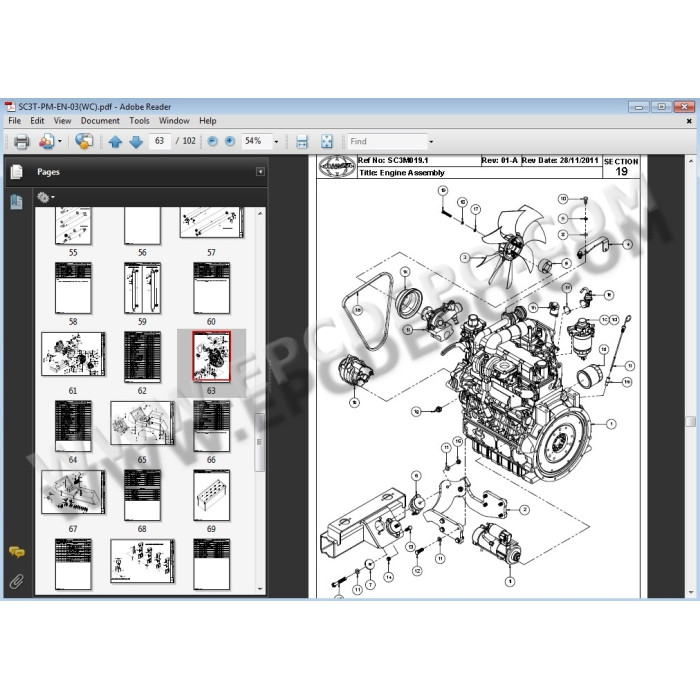Select page 62 thumbnail

142,357
